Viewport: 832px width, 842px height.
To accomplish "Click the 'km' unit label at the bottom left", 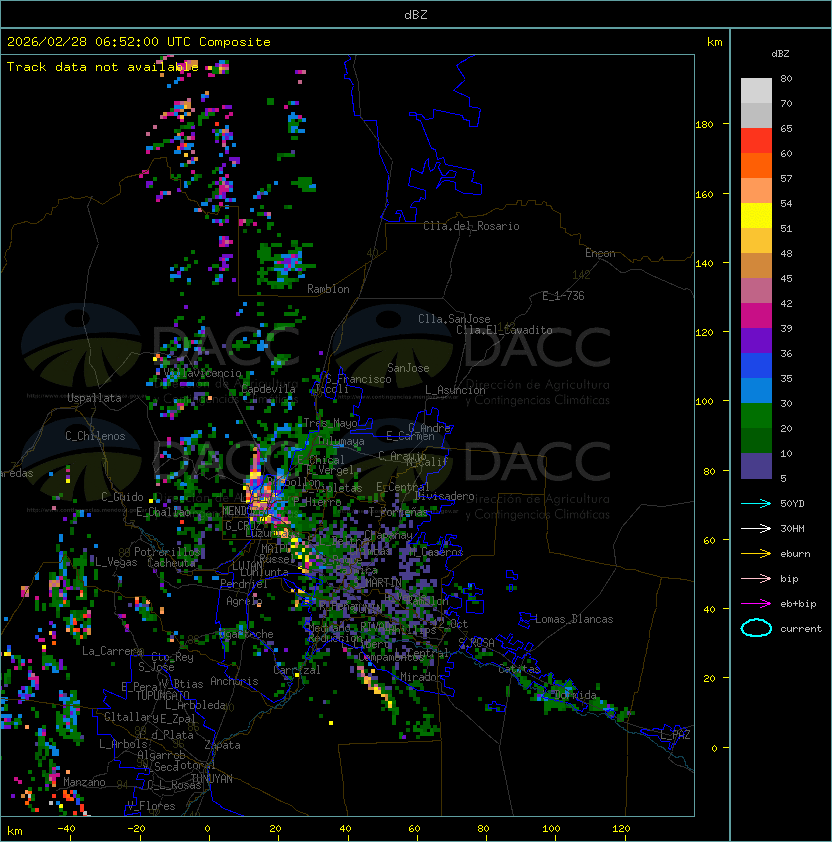I will [15, 831].
